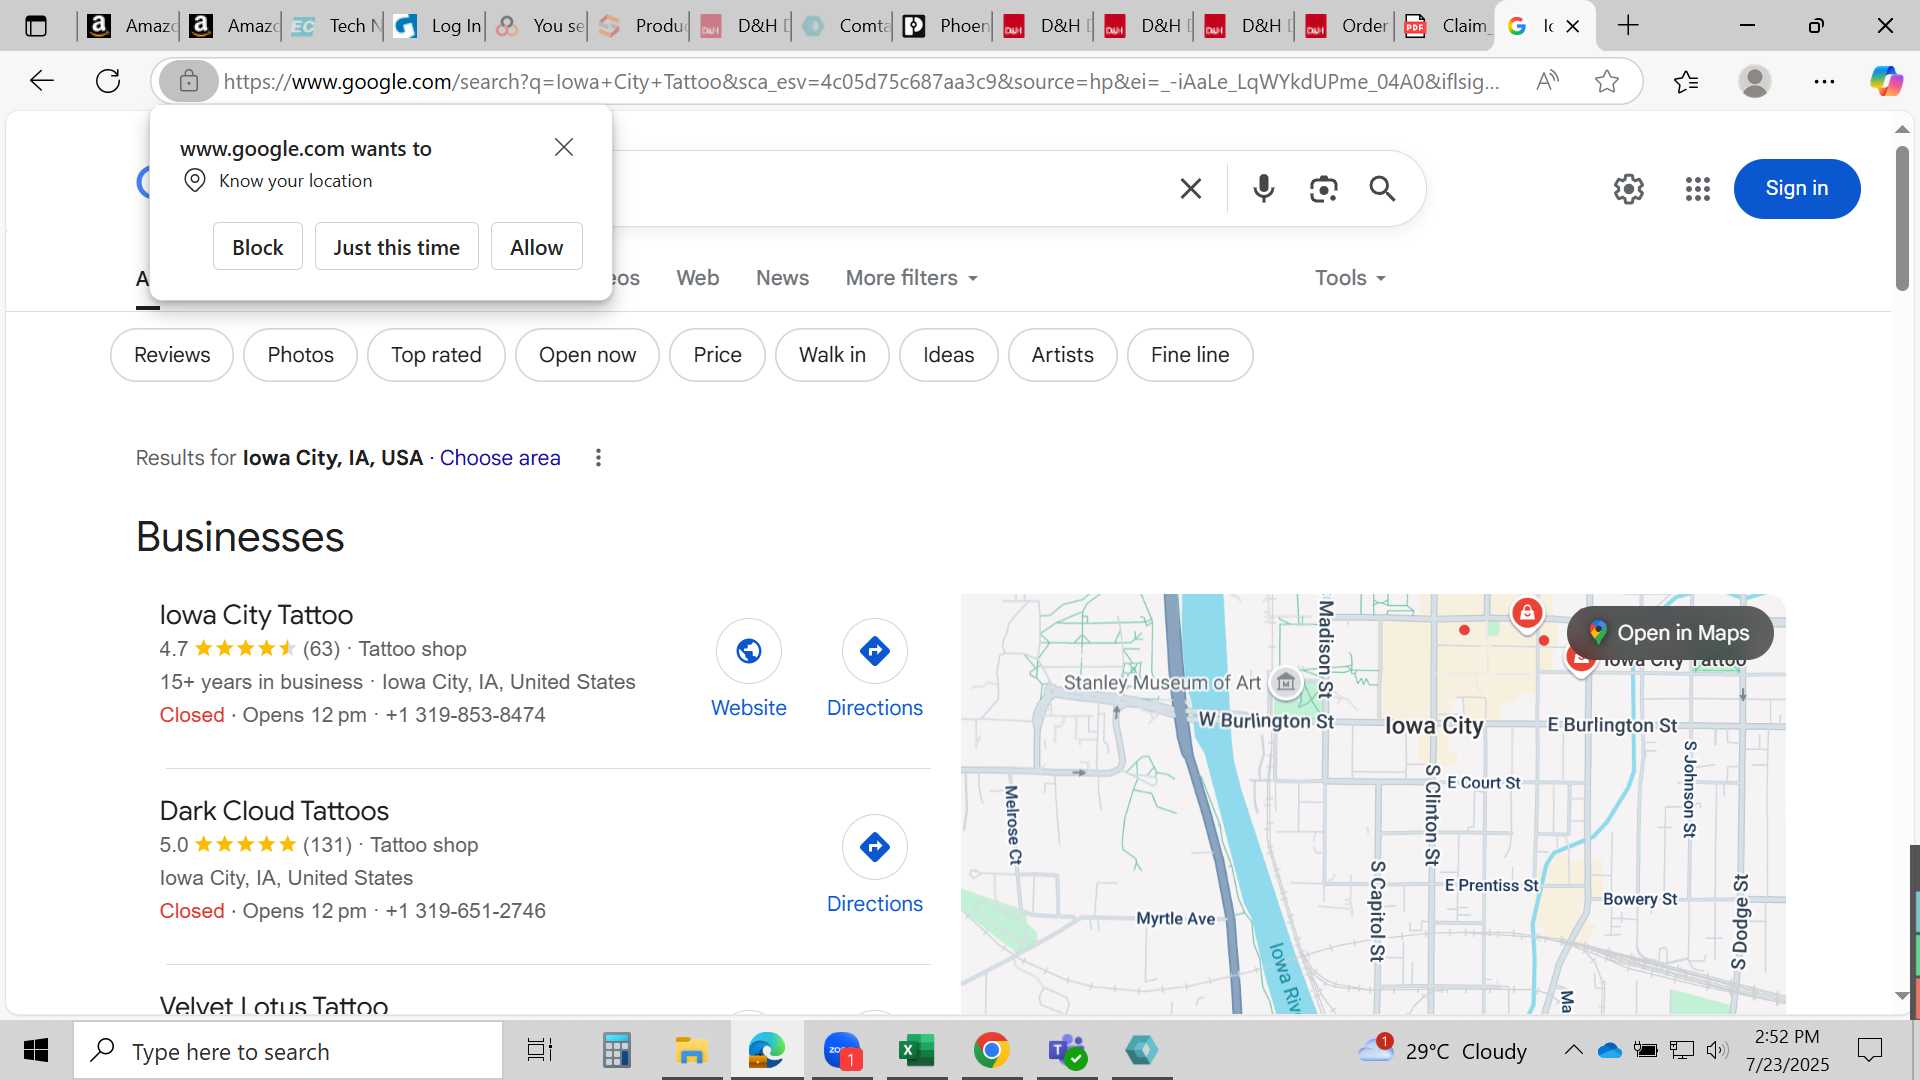Open File Explorer from taskbar
This screenshot has width=1920, height=1080.
pyautogui.click(x=691, y=1050)
